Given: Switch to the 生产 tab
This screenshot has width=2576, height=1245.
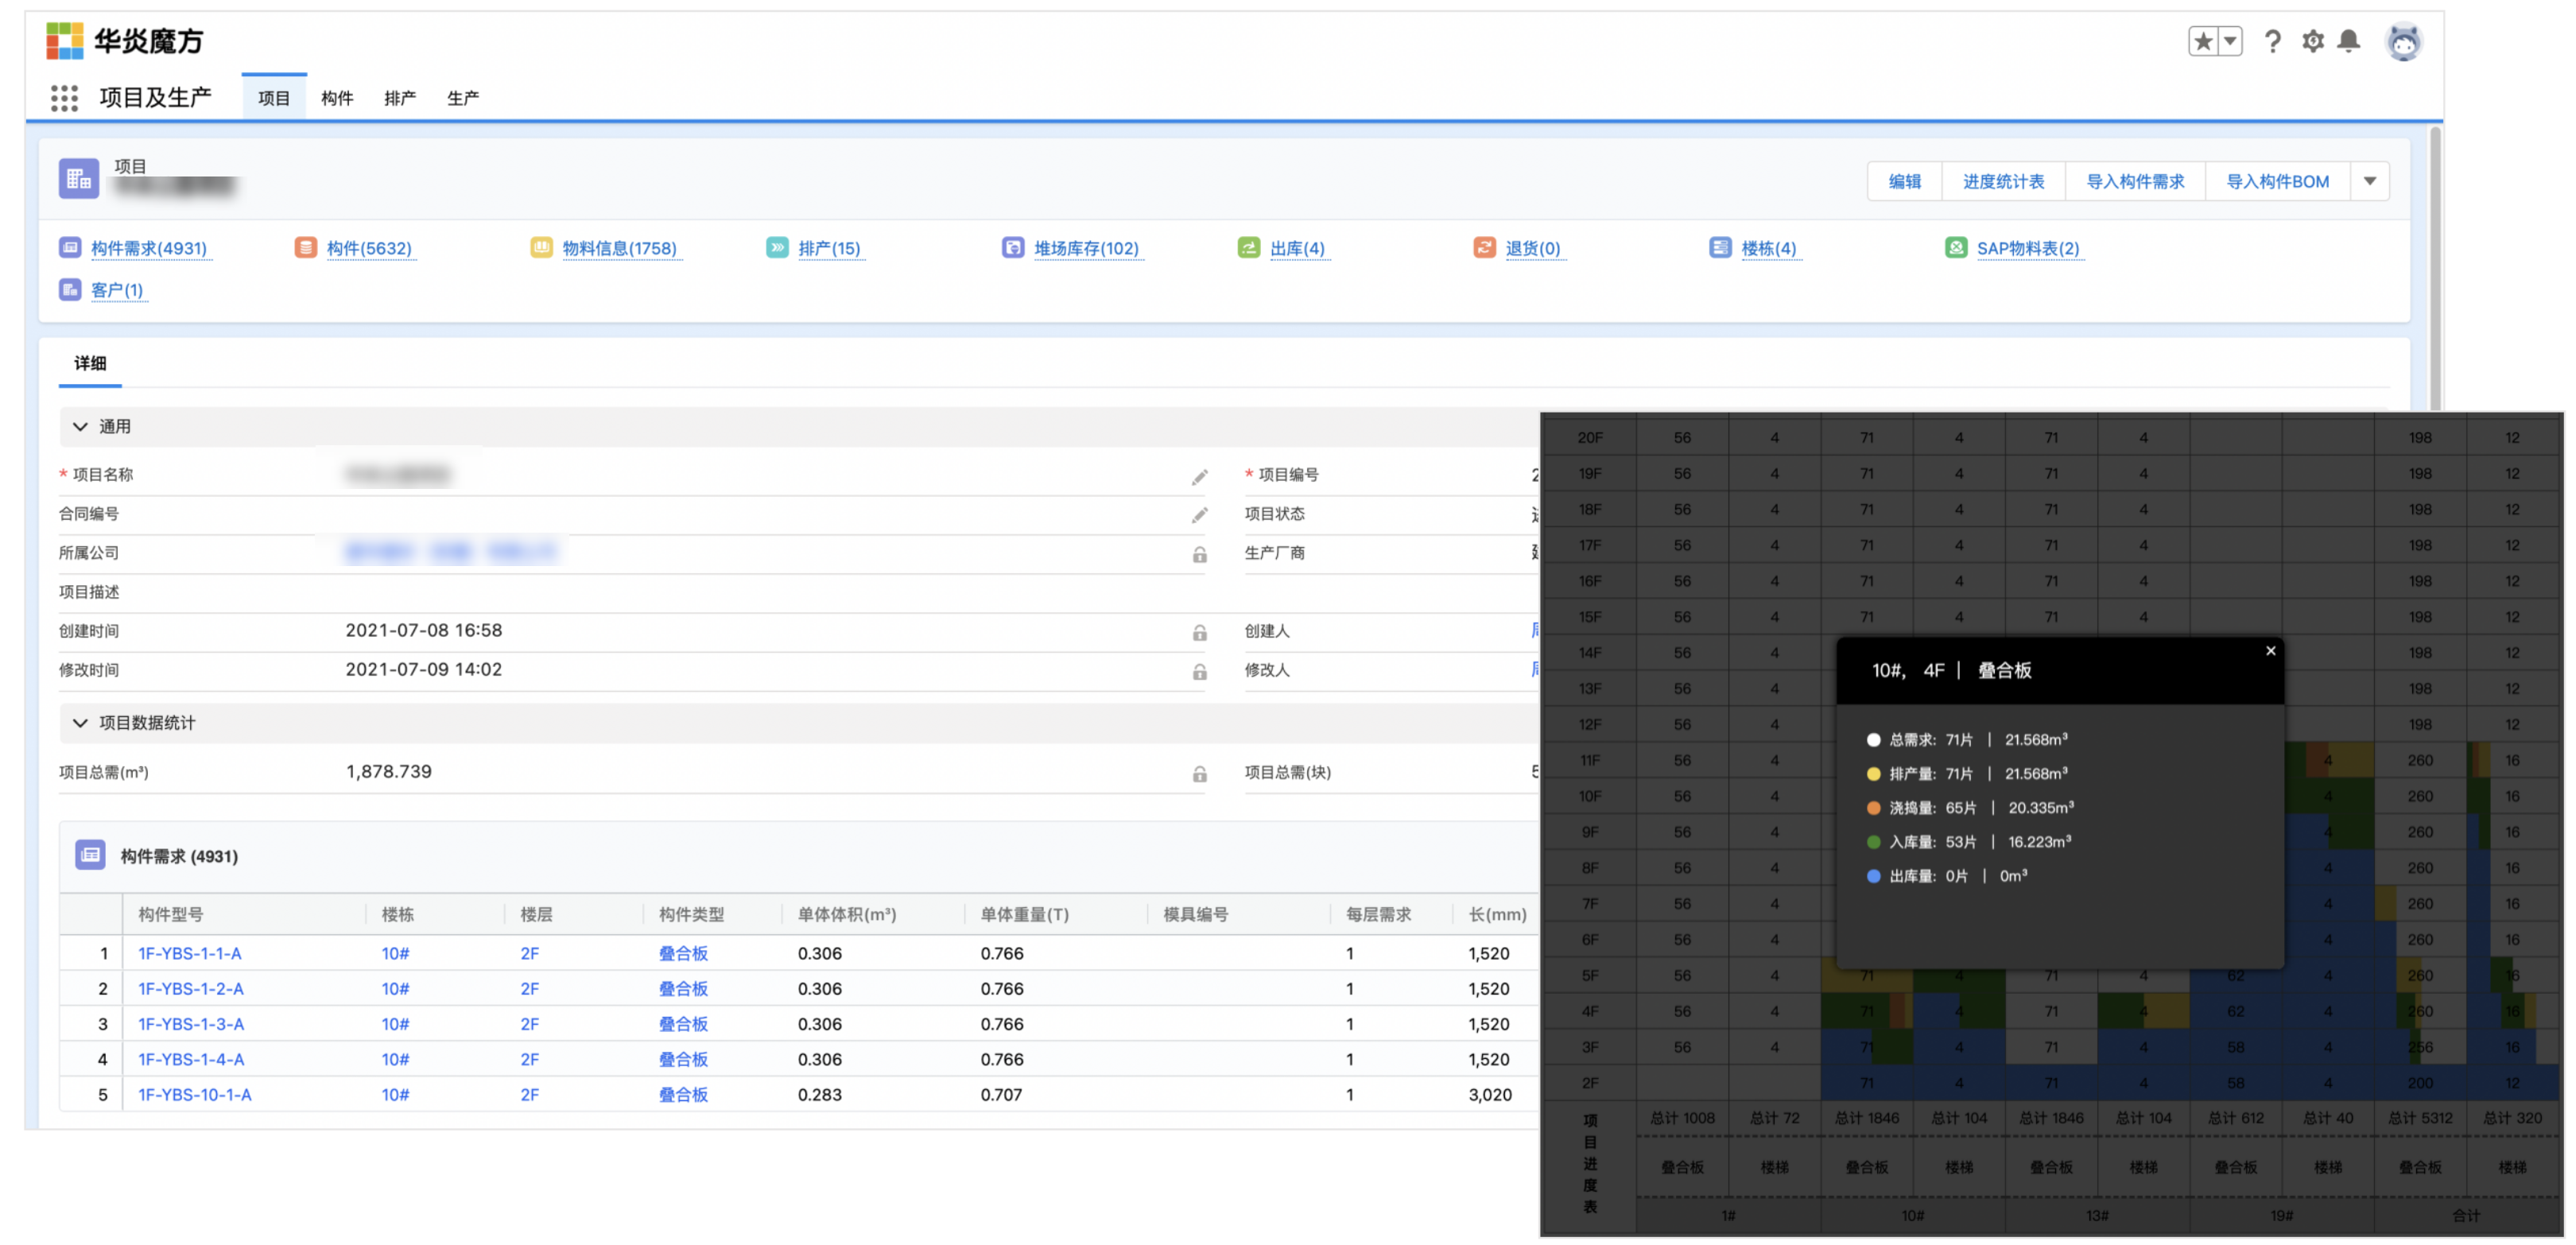Looking at the screenshot, I should coord(463,98).
